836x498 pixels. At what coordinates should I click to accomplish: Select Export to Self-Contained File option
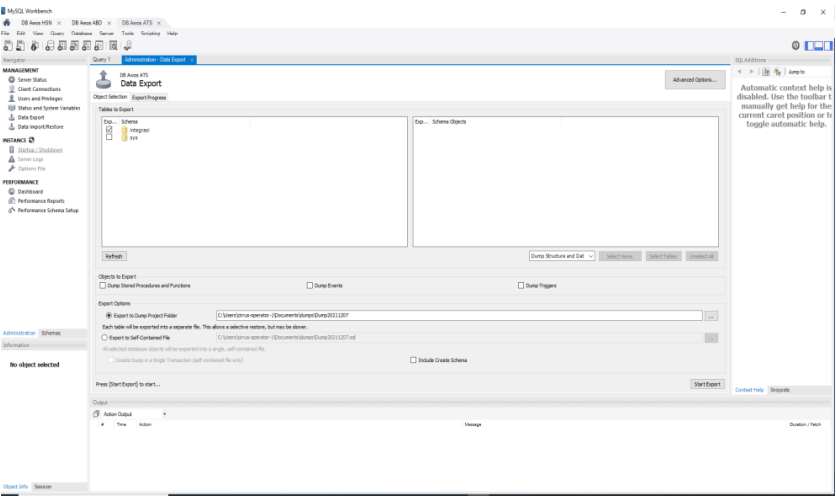tap(105, 338)
